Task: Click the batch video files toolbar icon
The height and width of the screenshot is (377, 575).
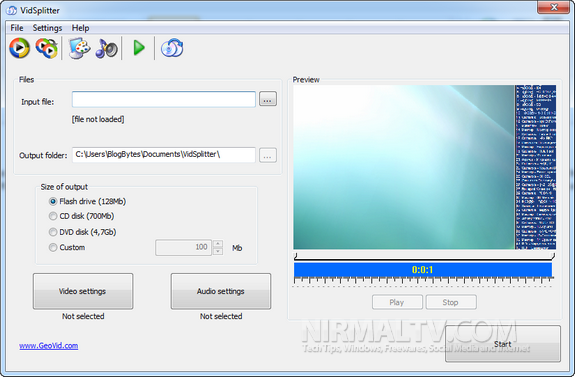Action: pos(47,48)
